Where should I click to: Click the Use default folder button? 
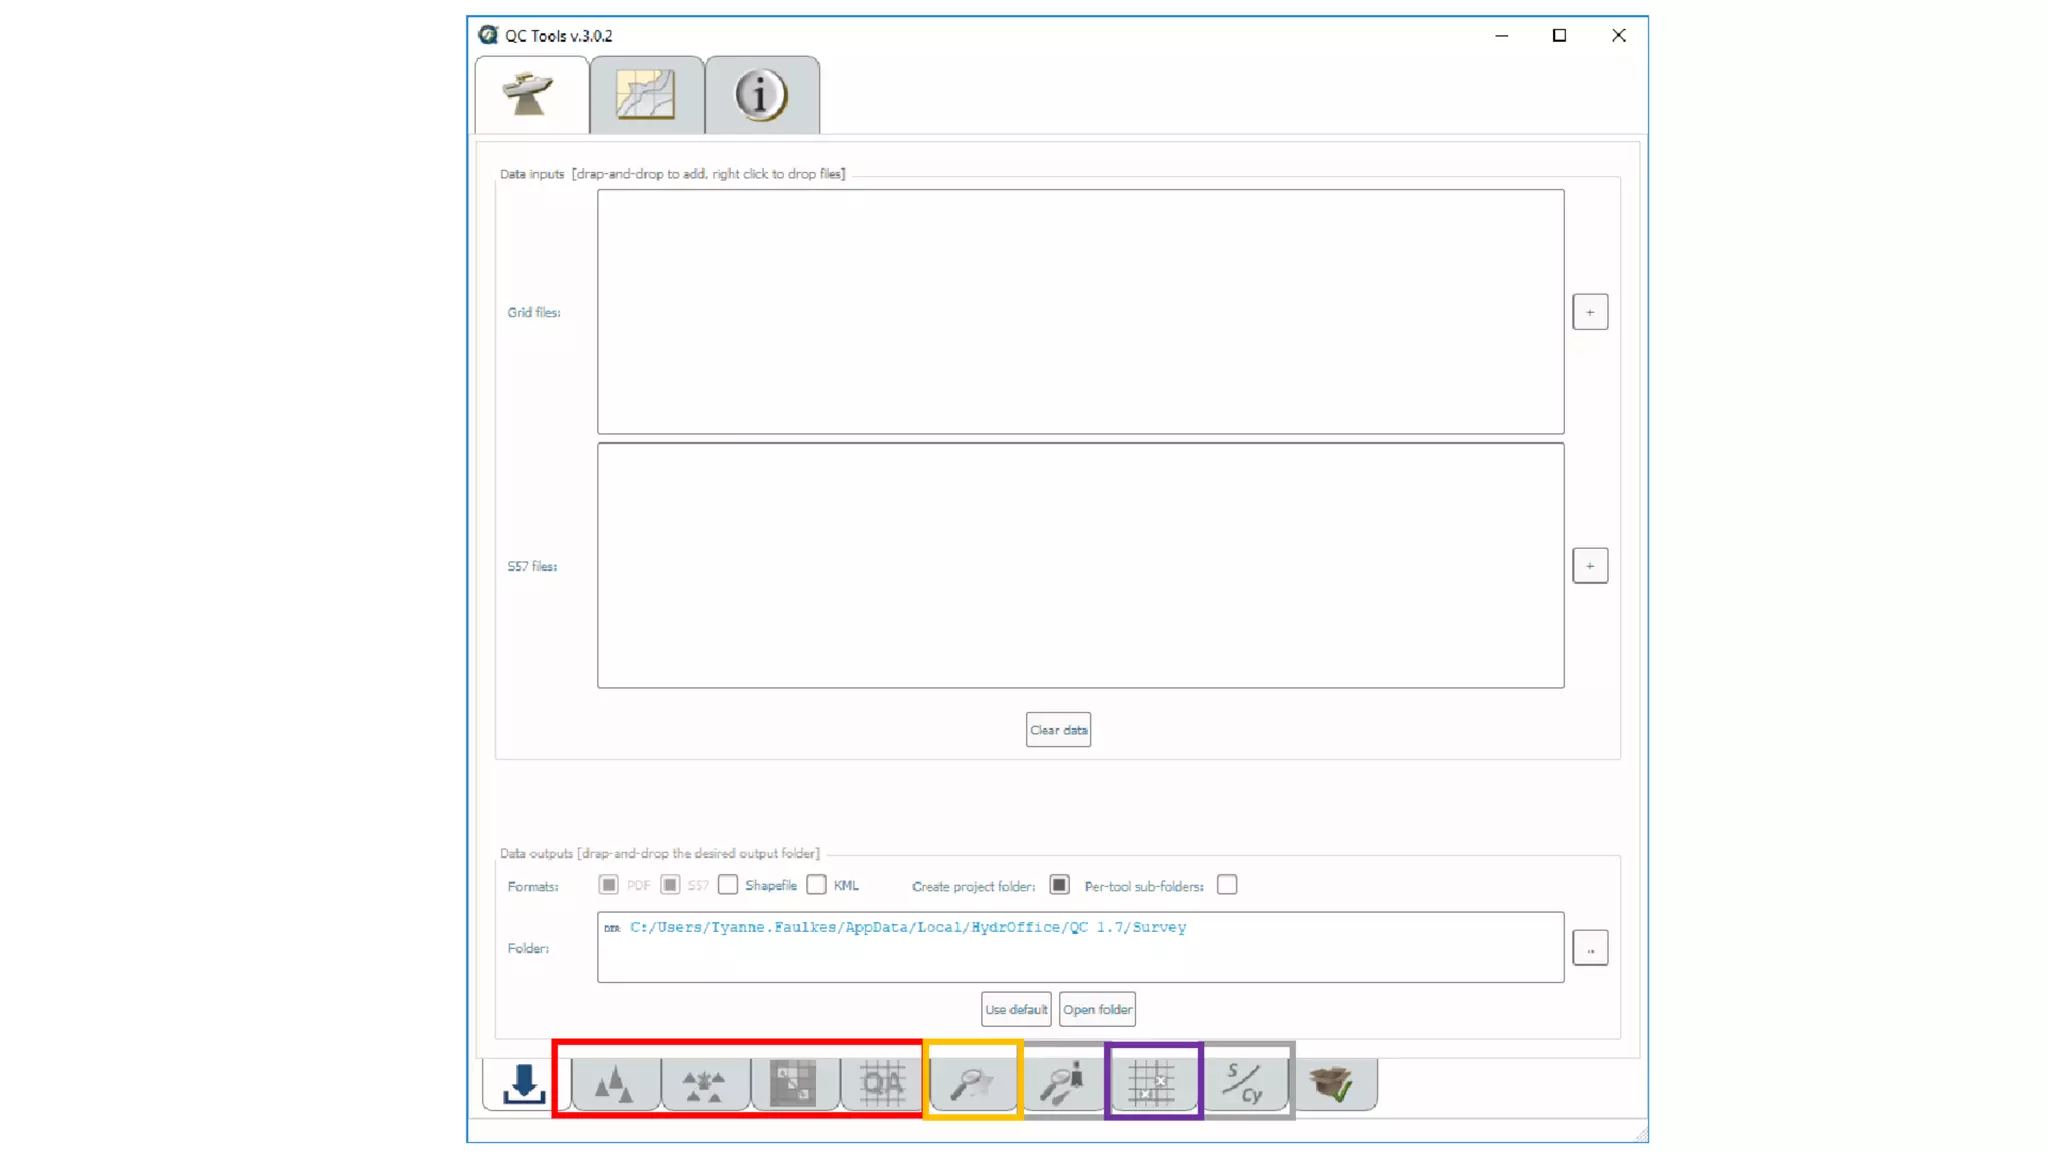tap(1015, 1009)
